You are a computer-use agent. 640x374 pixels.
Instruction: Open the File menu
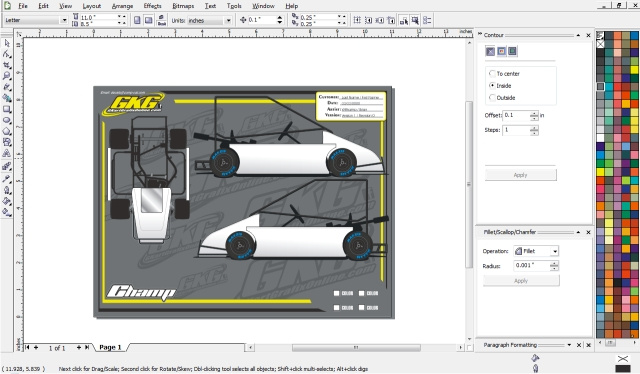(23, 6)
